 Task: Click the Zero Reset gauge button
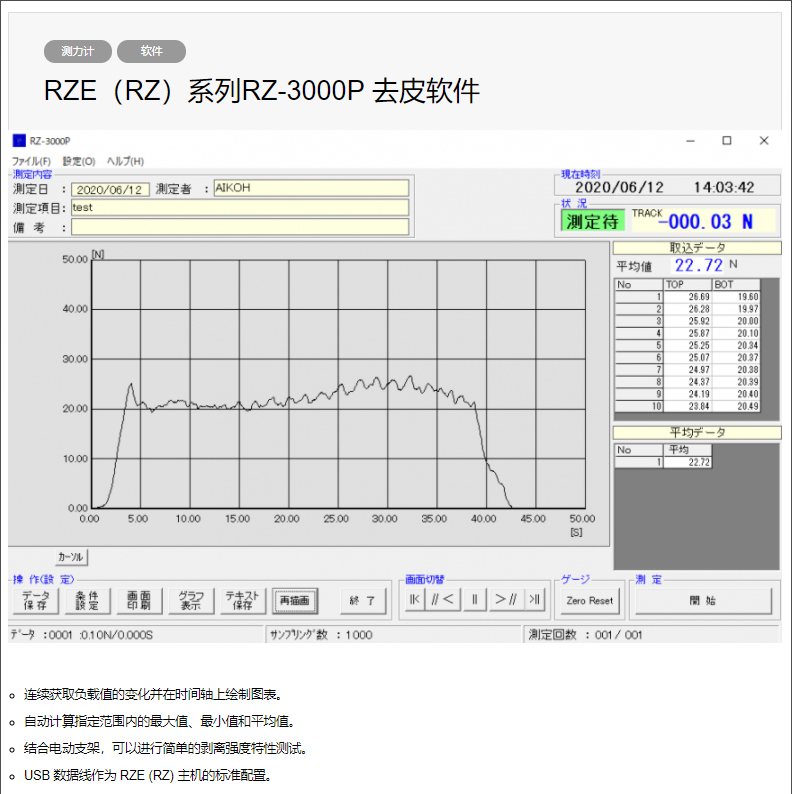[589, 601]
